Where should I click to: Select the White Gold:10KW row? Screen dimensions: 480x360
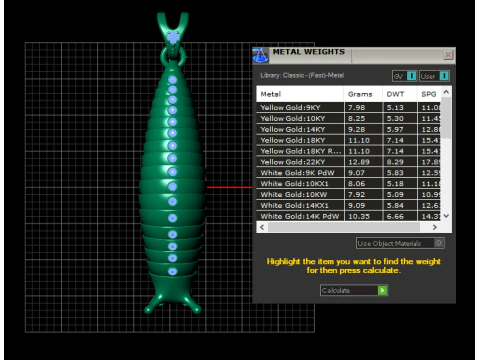pyautogui.click(x=349, y=194)
